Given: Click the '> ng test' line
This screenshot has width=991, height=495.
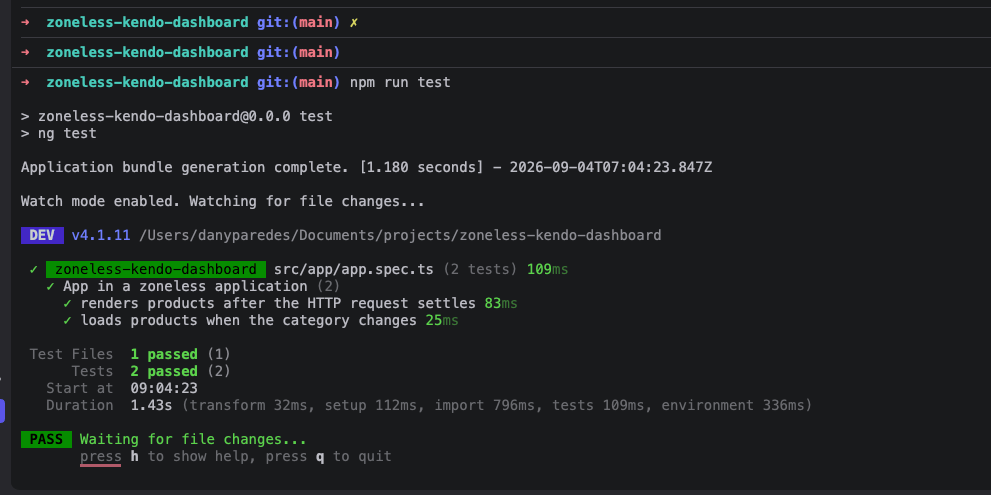Looking at the screenshot, I should 59,133.
